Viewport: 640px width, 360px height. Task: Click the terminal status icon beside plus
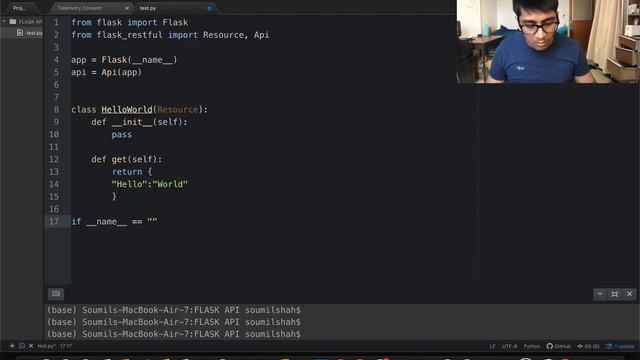[x=22, y=346]
